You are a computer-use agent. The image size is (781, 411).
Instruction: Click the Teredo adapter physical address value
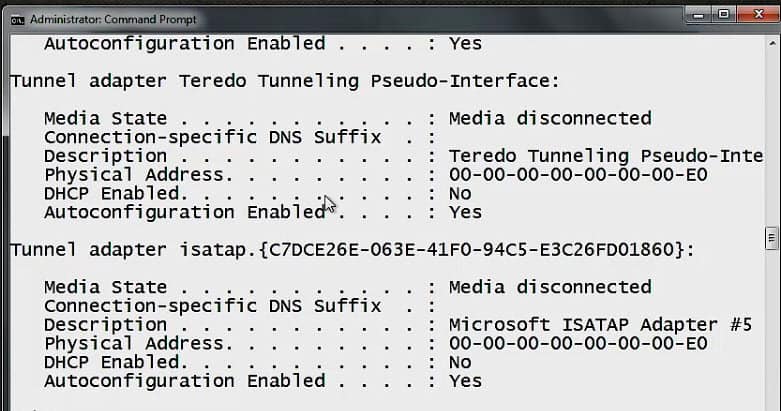[x=578, y=175]
